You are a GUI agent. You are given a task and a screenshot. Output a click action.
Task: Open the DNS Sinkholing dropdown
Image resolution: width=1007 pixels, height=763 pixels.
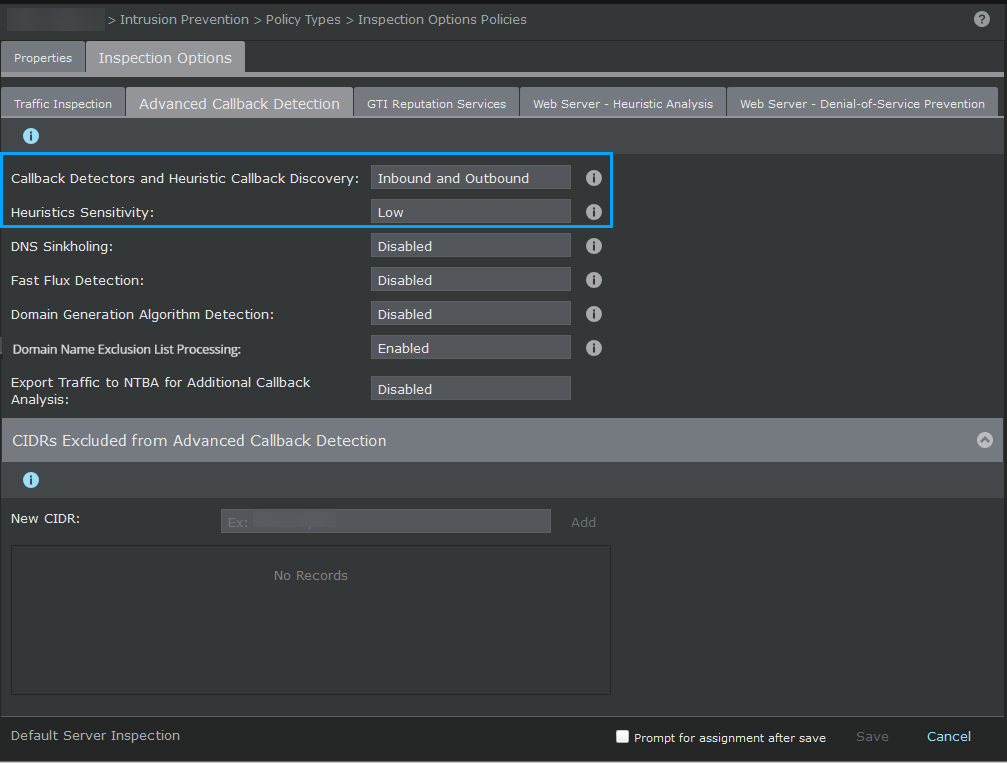tap(471, 245)
